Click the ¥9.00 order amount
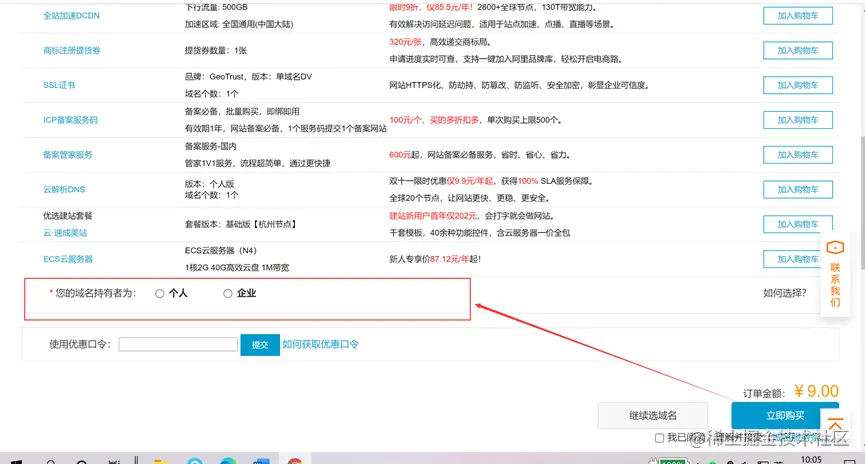The height and width of the screenshot is (464, 865). 816,391
